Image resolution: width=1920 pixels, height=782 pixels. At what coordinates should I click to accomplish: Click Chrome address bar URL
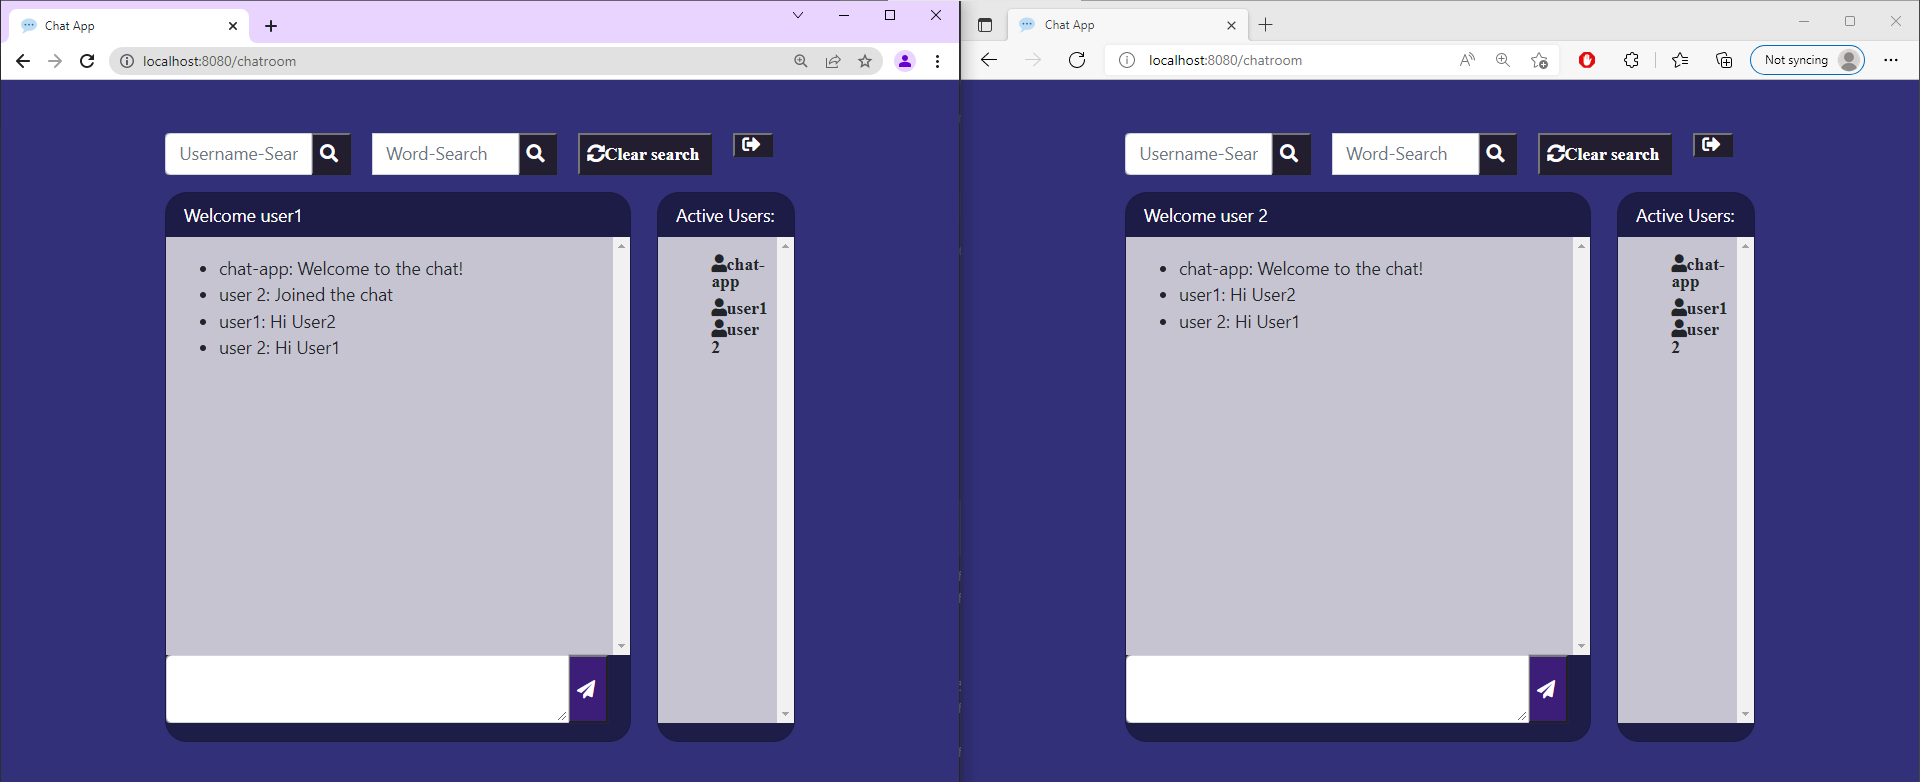(x=219, y=61)
